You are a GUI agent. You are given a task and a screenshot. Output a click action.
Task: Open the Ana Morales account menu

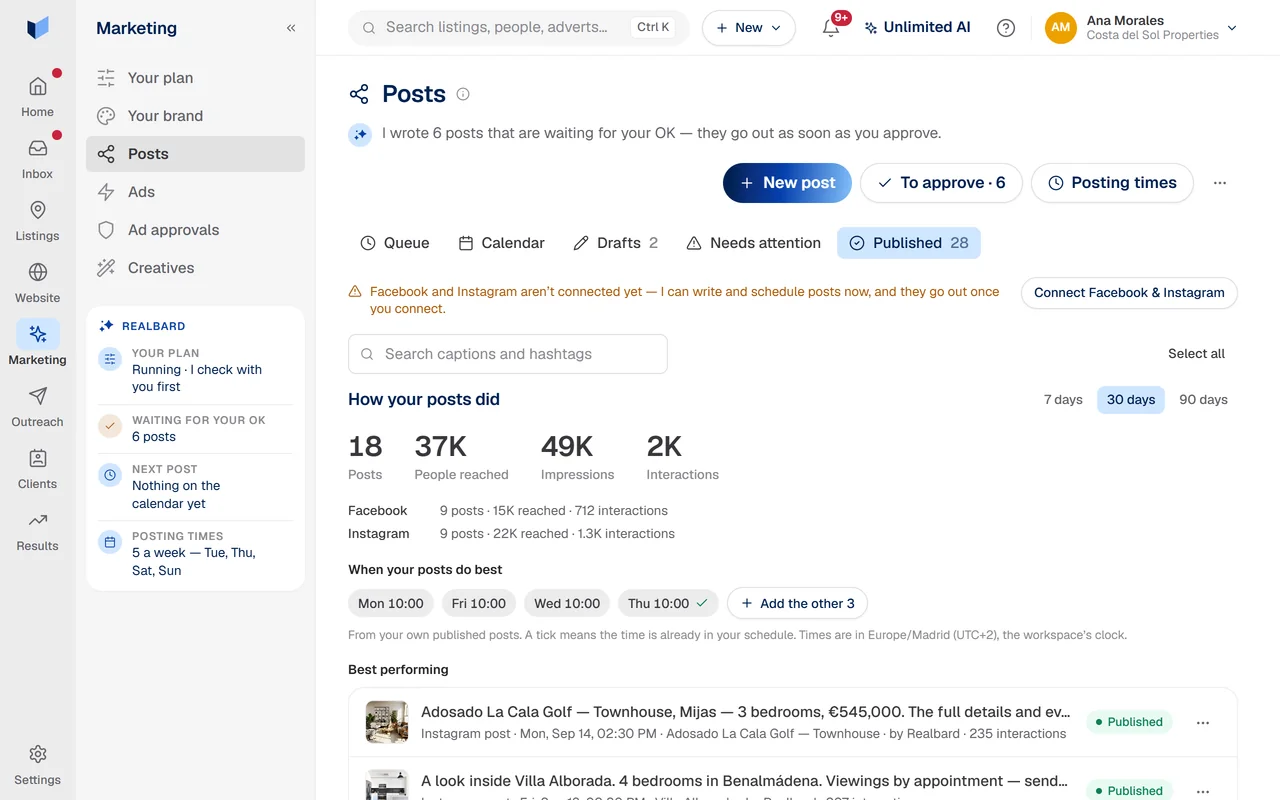1142,28
